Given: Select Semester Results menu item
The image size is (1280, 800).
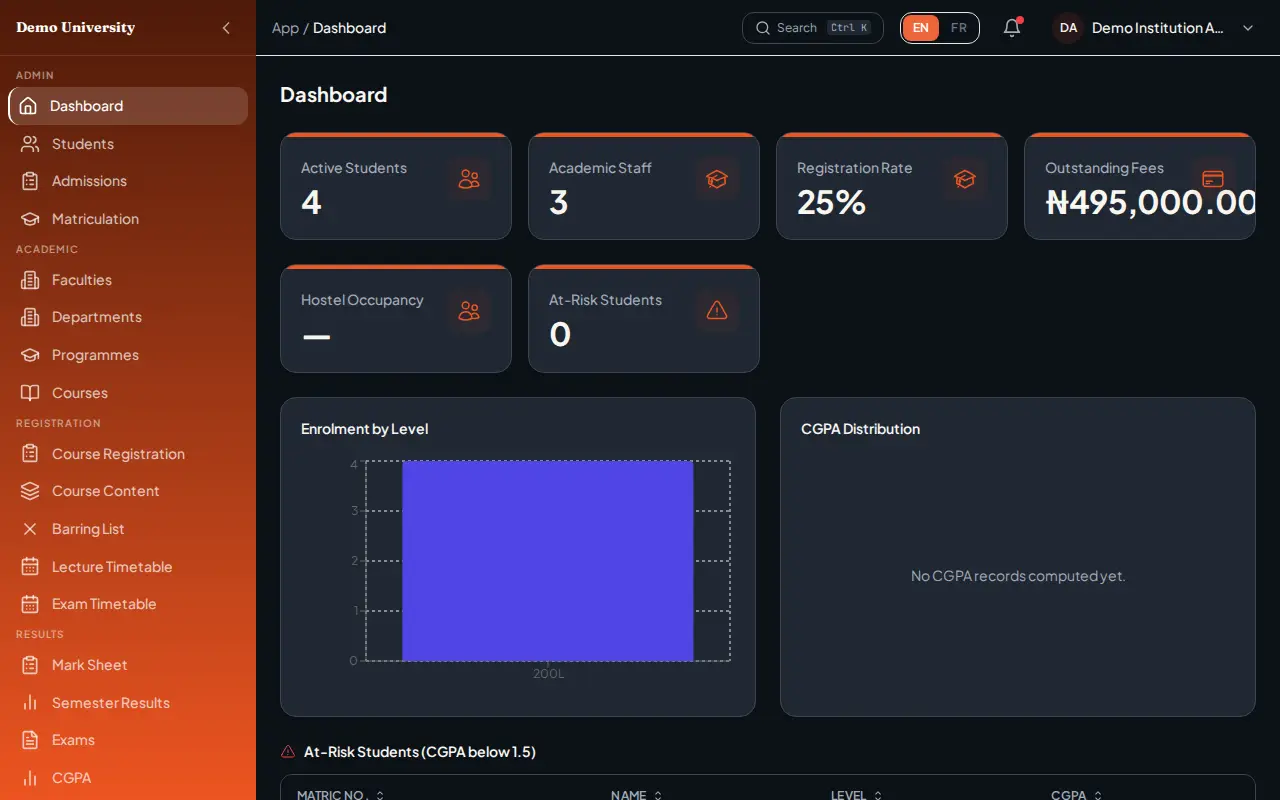Looking at the screenshot, I should coord(128,703).
